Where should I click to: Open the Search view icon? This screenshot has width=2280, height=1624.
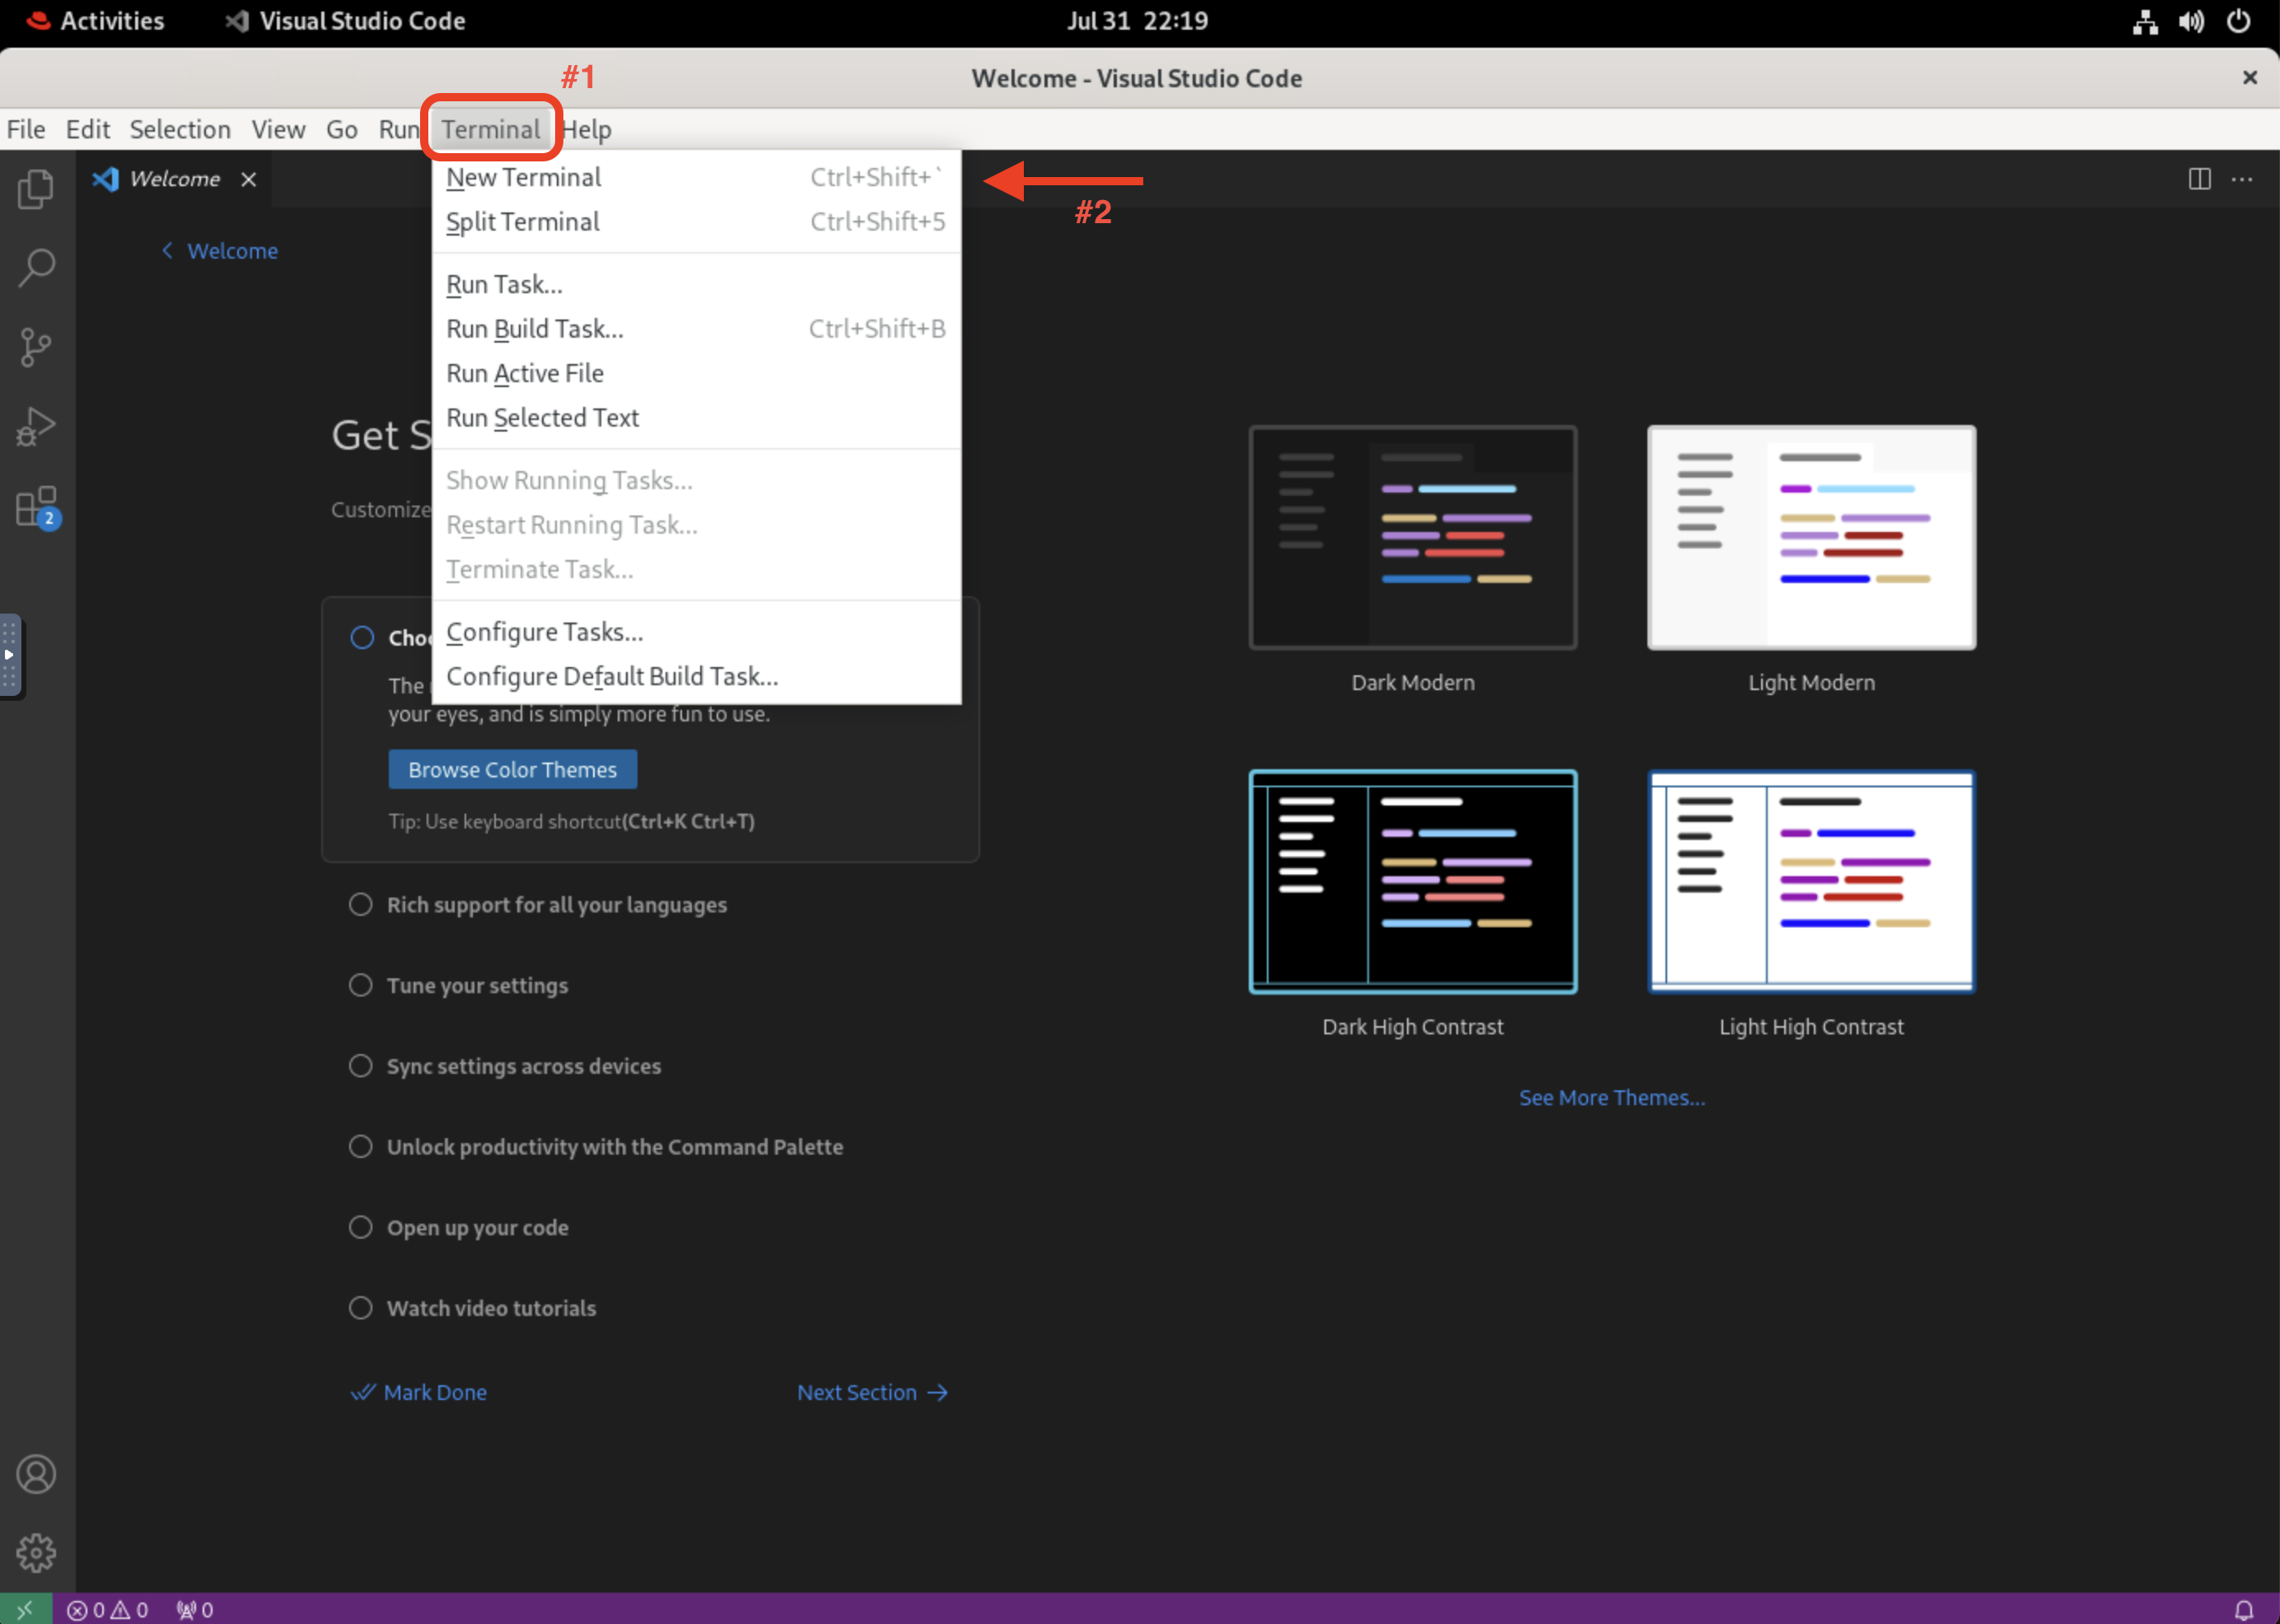tap(36, 267)
